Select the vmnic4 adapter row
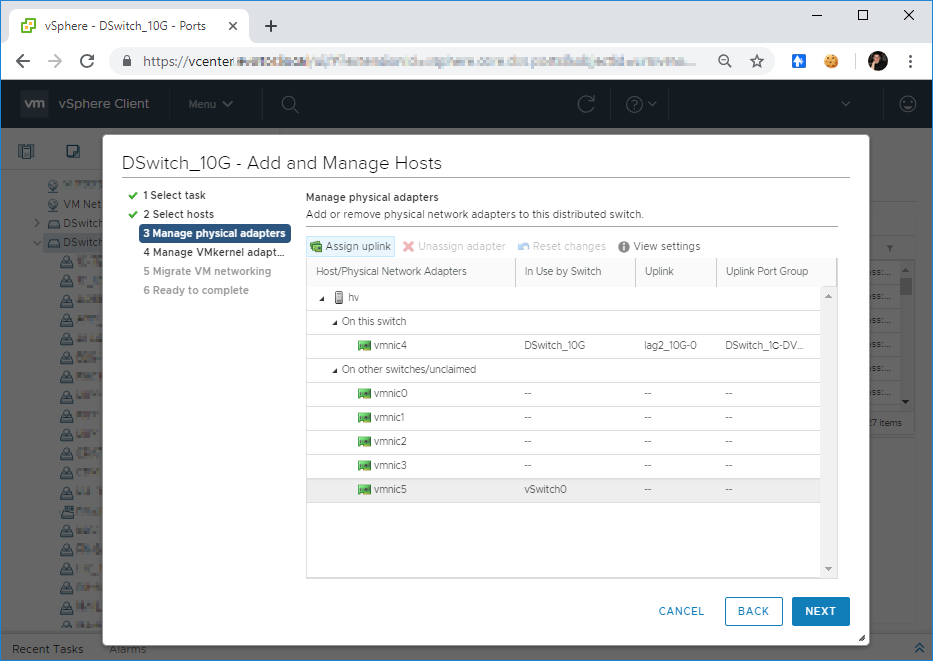The height and width of the screenshot is (661, 933). (563, 346)
